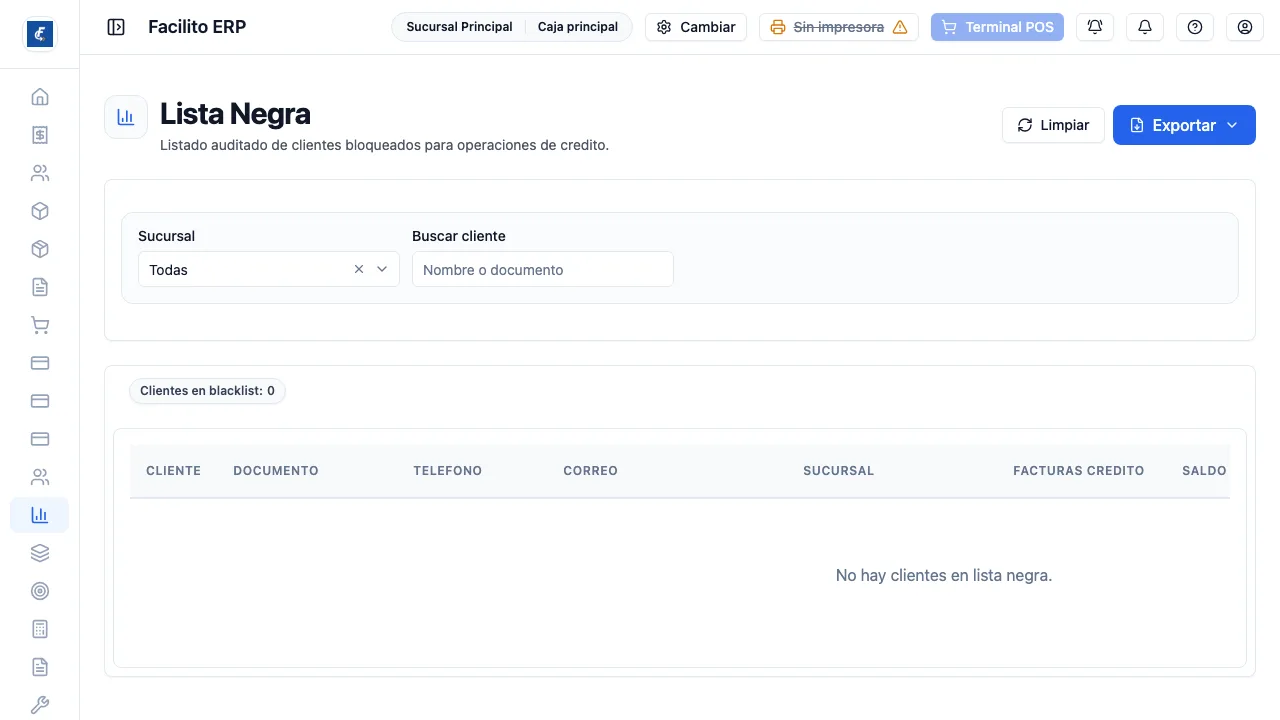Open the help question mark icon

click(x=1195, y=27)
